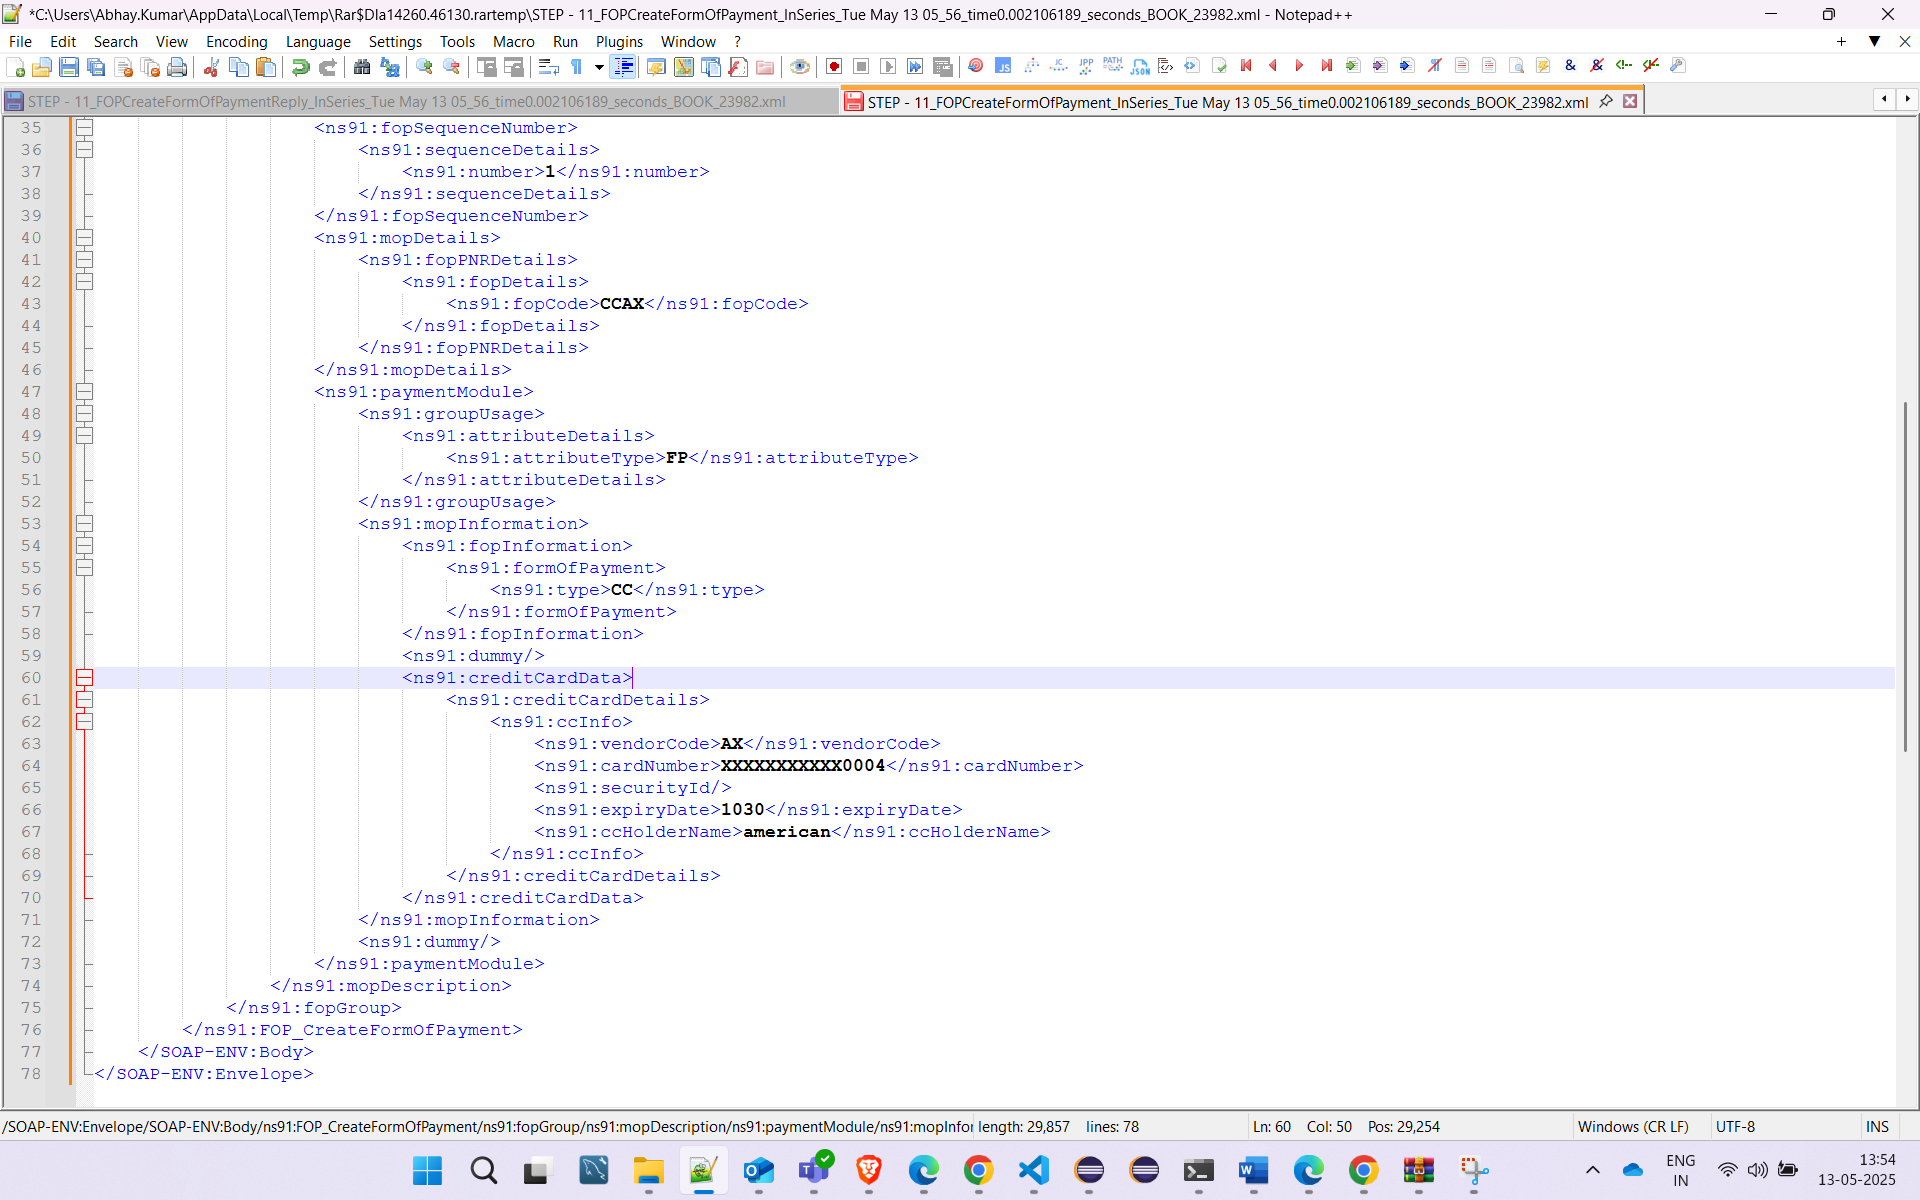Click the Close All files icon
Viewport: 1920px width, 1200px height.
150,67
